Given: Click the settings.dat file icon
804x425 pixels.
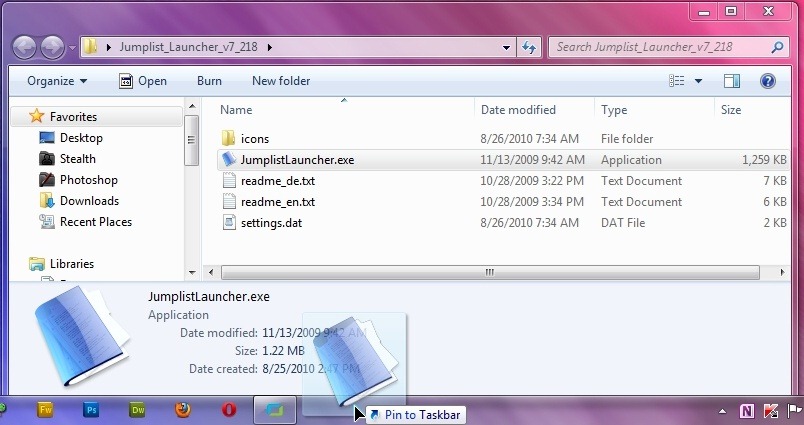Looking at the screenshot, I should pos(229,222).
